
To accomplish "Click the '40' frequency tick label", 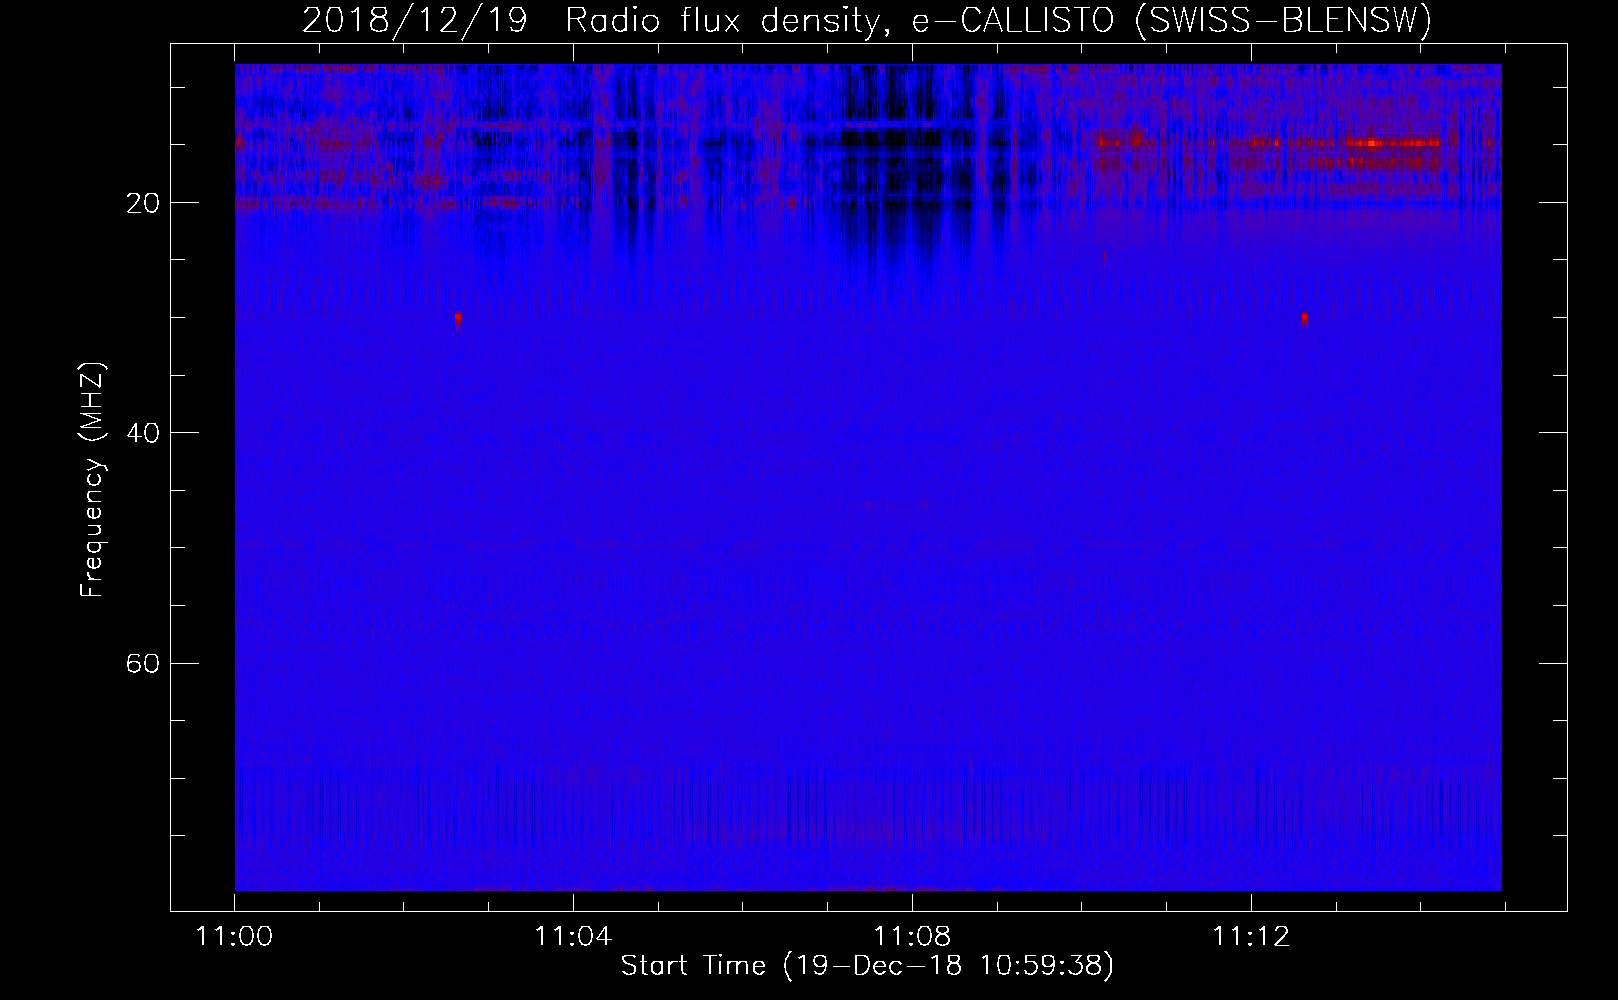I will pyautogui.click(x=144, y=433).
